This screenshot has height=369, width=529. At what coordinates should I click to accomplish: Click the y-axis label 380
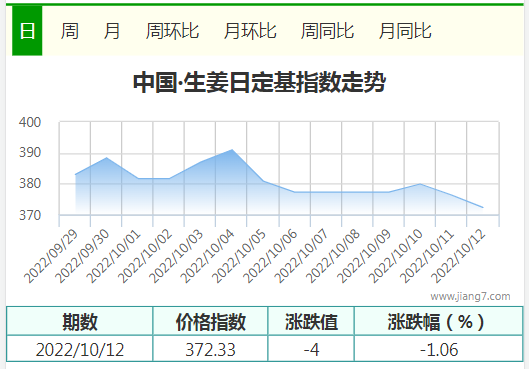coord(30,183)
